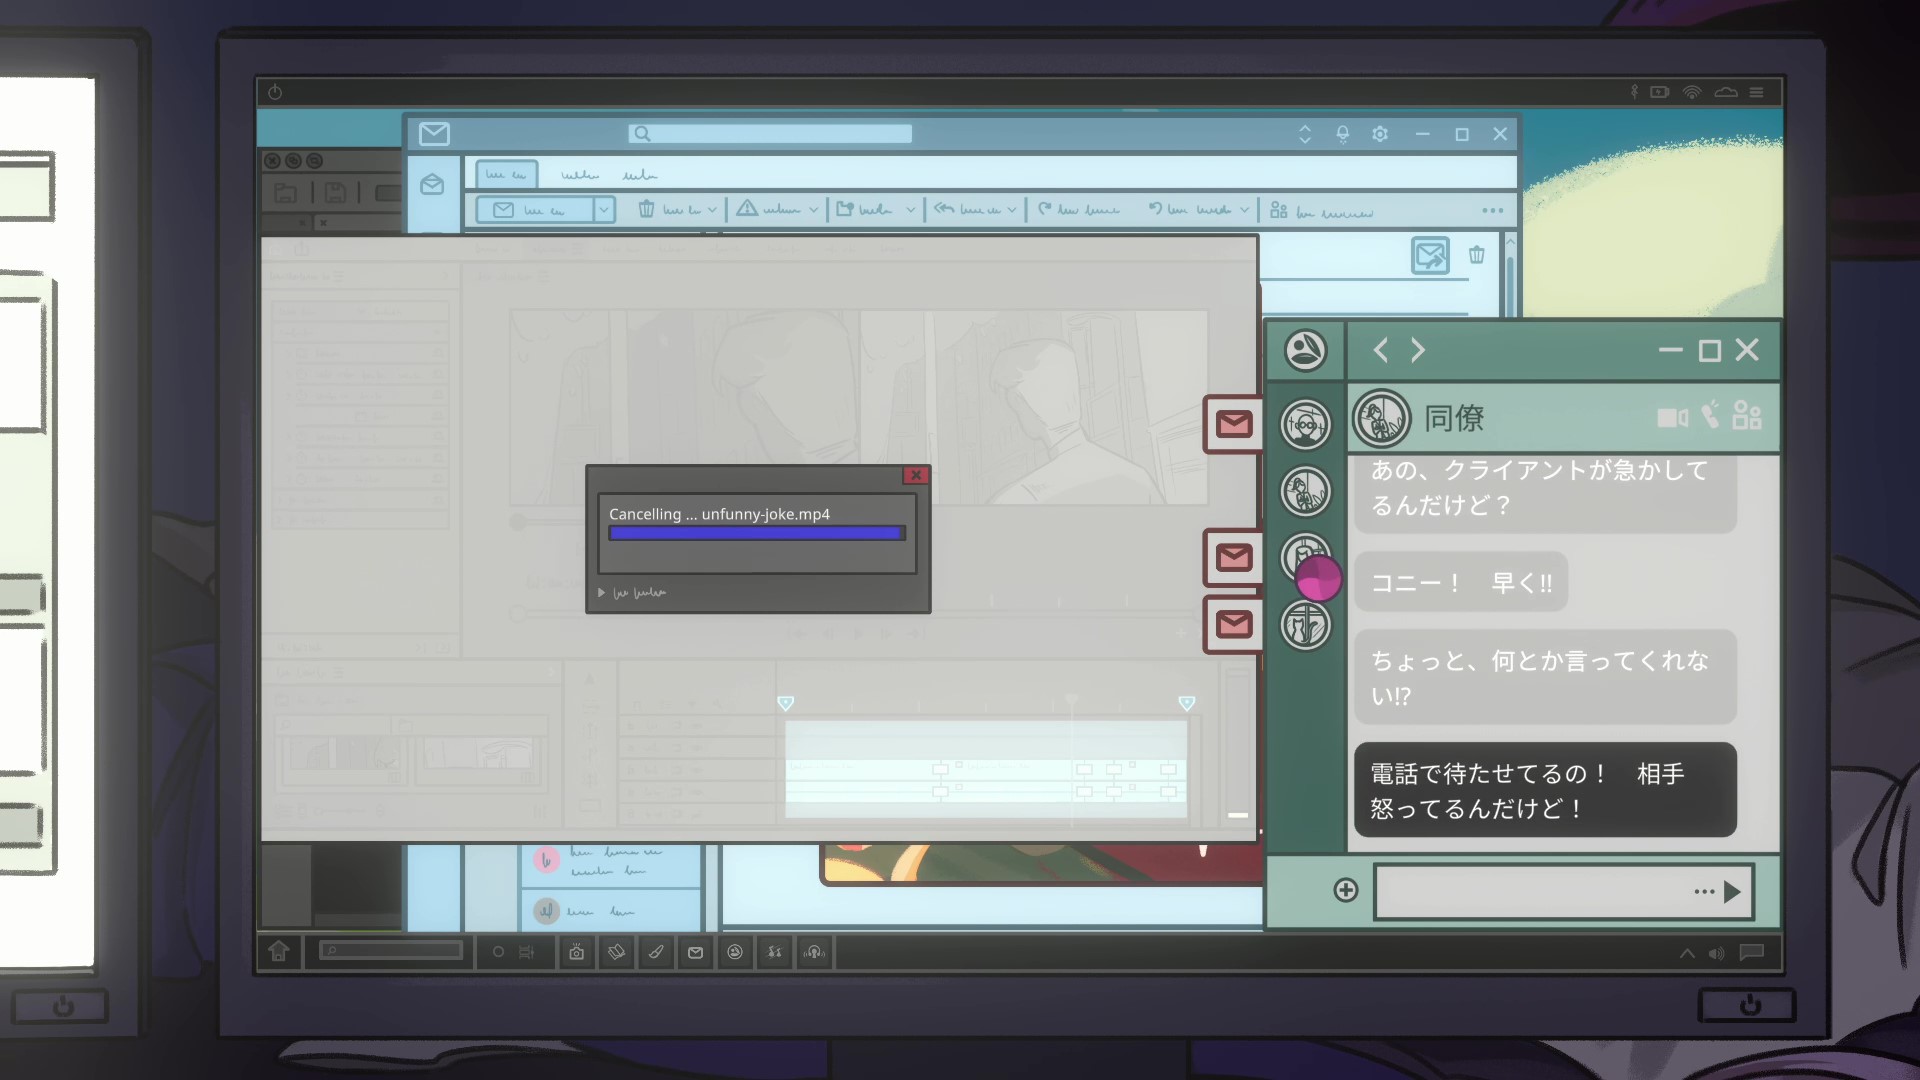Click the cancelling progress bar

pos(756,533)
